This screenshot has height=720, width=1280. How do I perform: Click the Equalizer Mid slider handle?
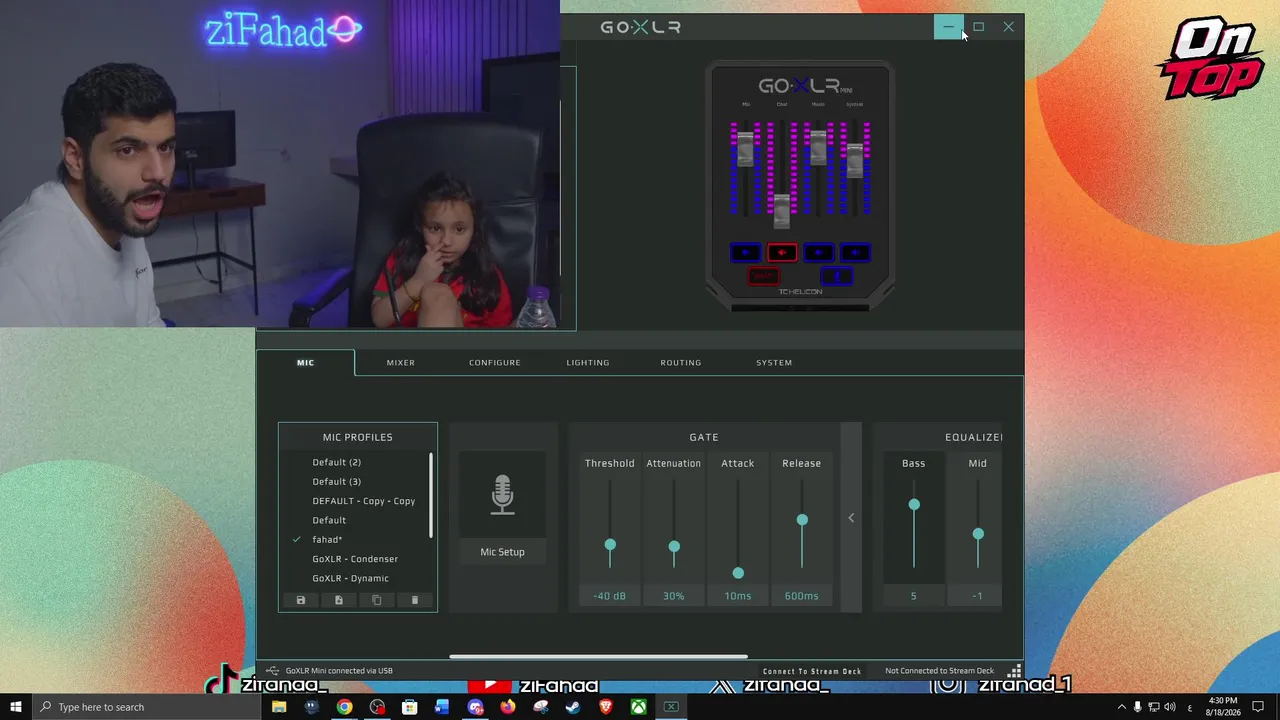click(x=978, y=534)
